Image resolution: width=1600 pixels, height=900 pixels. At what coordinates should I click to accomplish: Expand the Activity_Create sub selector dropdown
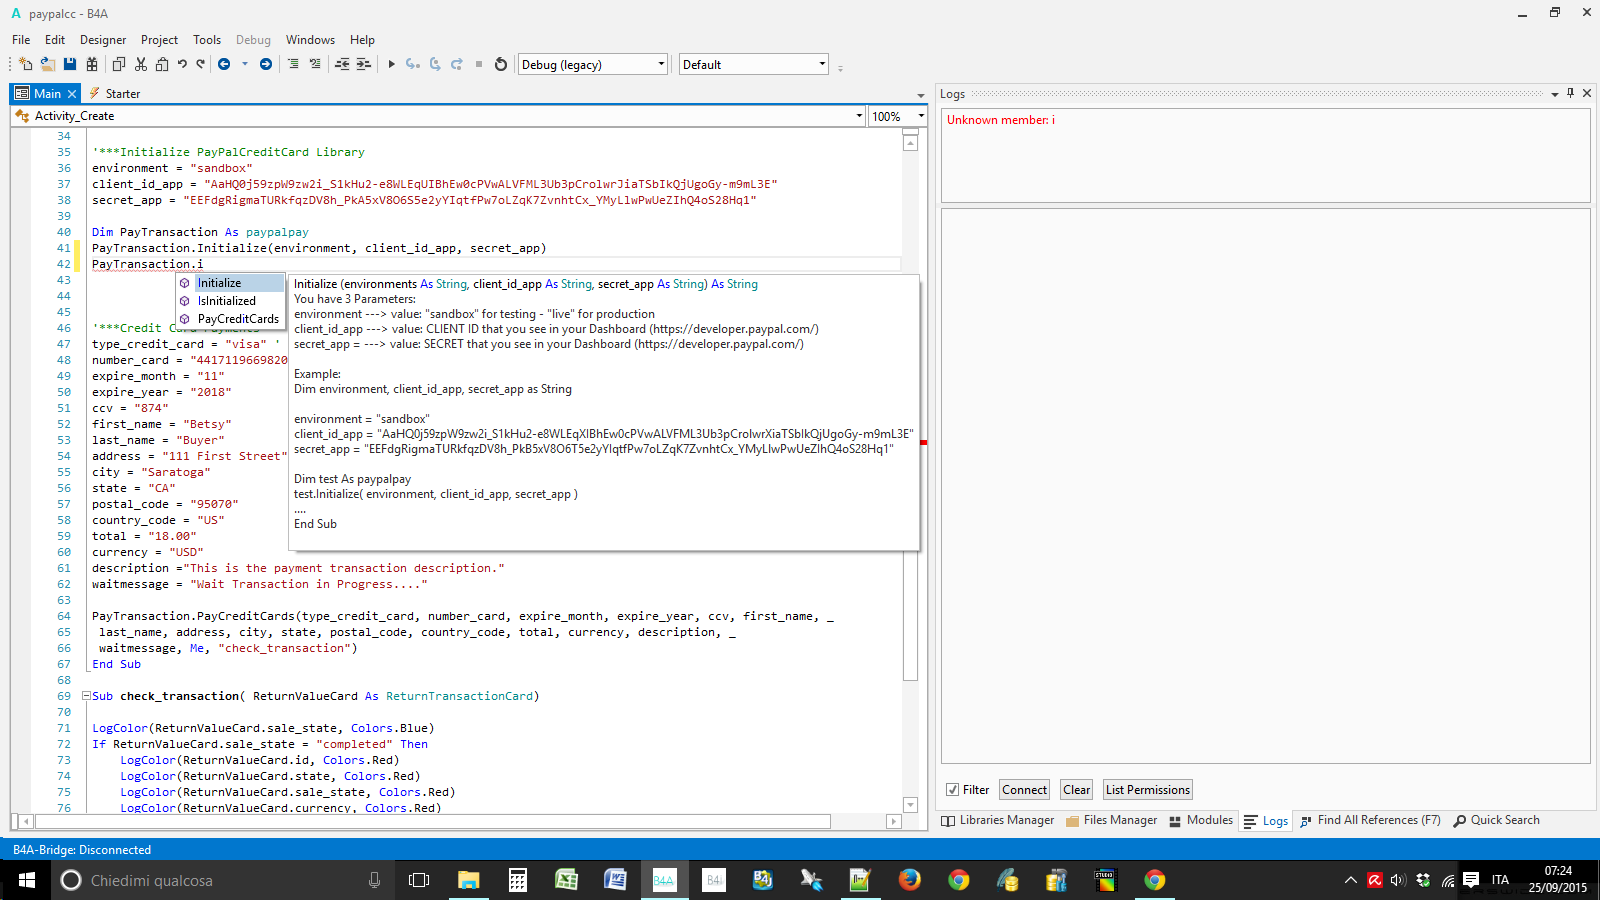point(859,116)
